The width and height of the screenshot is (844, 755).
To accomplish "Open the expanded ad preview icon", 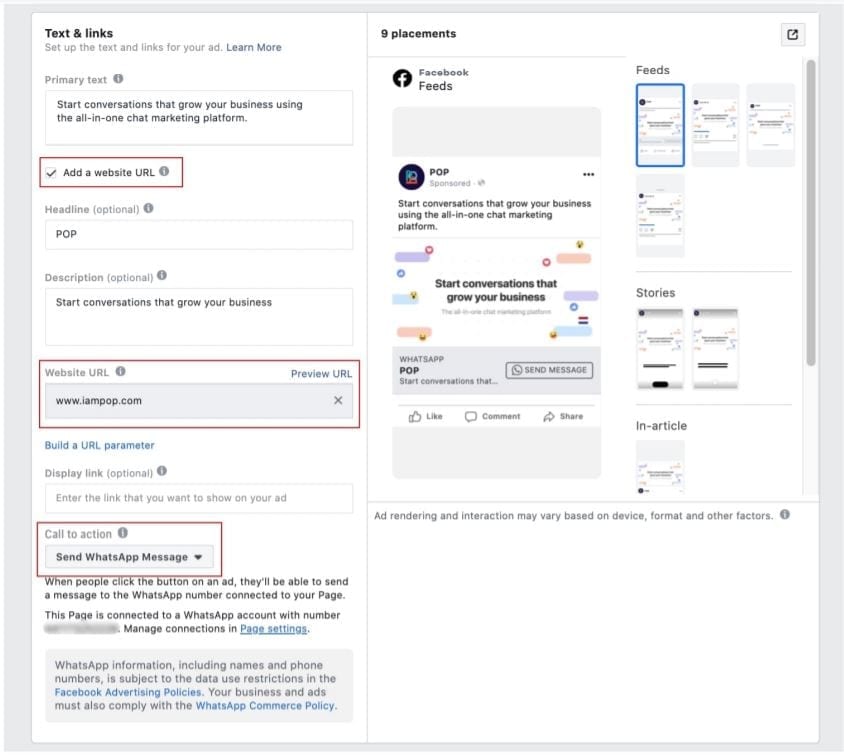I will pos(792,34).
